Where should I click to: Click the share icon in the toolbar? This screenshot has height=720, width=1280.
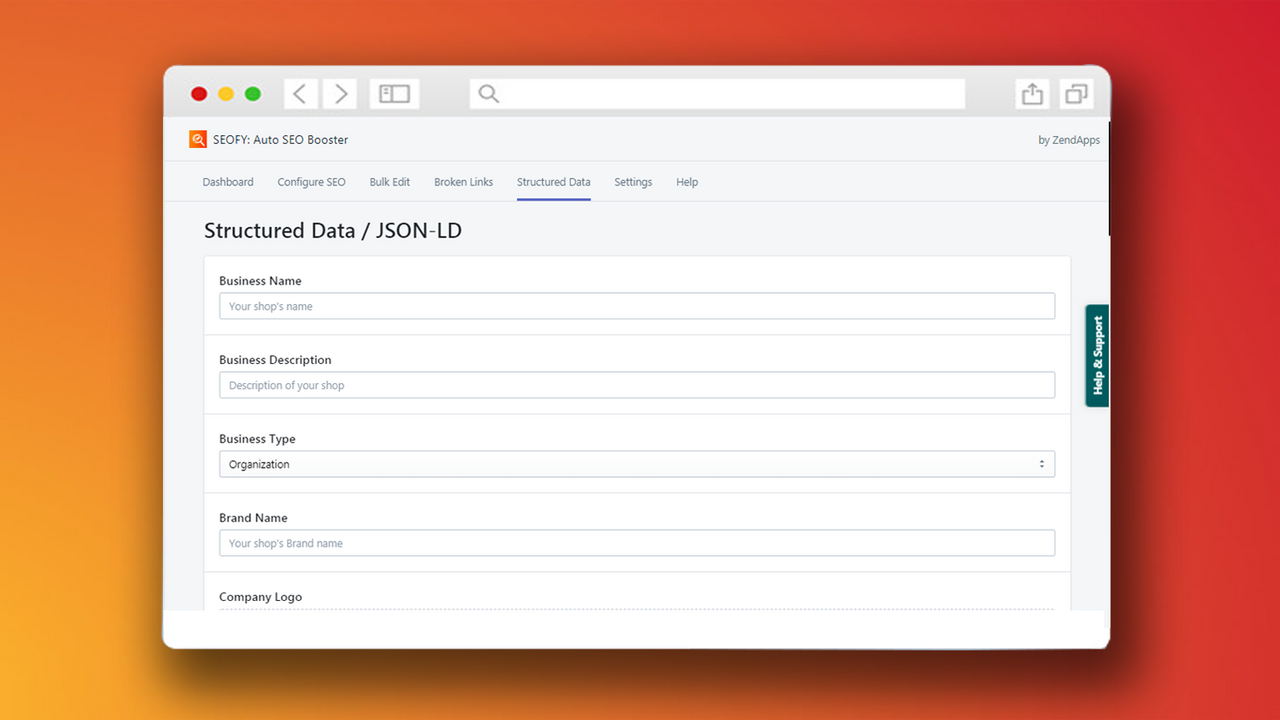click(1031, 93)
